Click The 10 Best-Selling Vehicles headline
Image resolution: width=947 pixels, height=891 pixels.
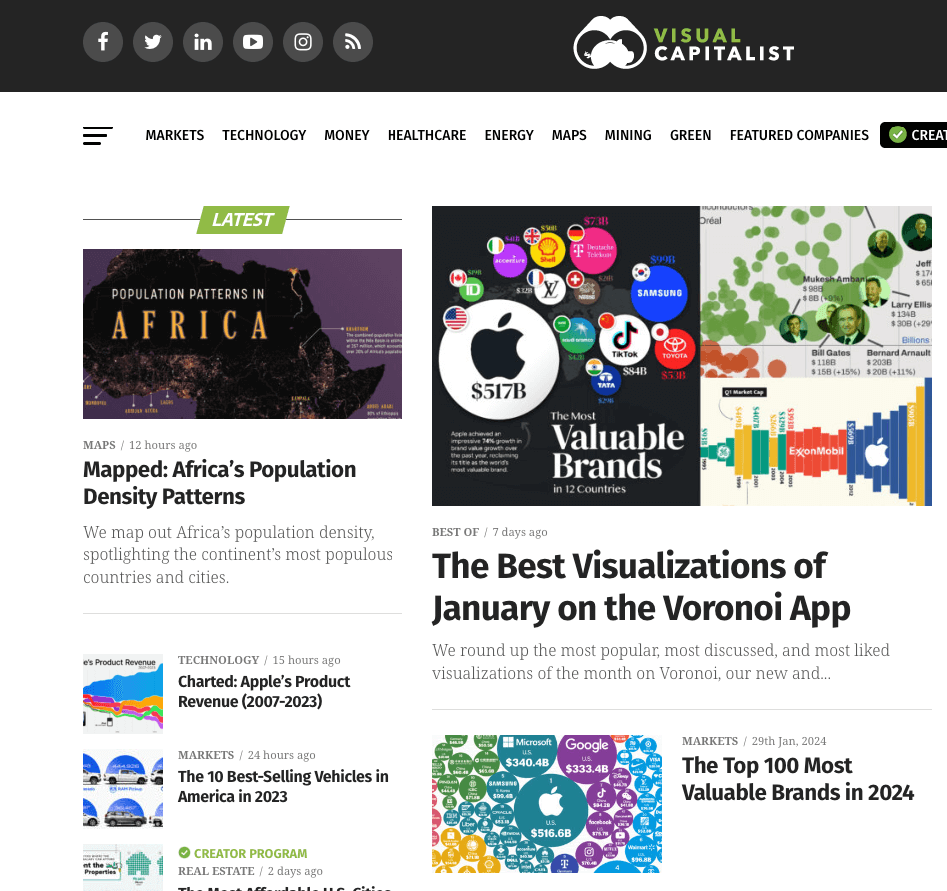point(283,786)
